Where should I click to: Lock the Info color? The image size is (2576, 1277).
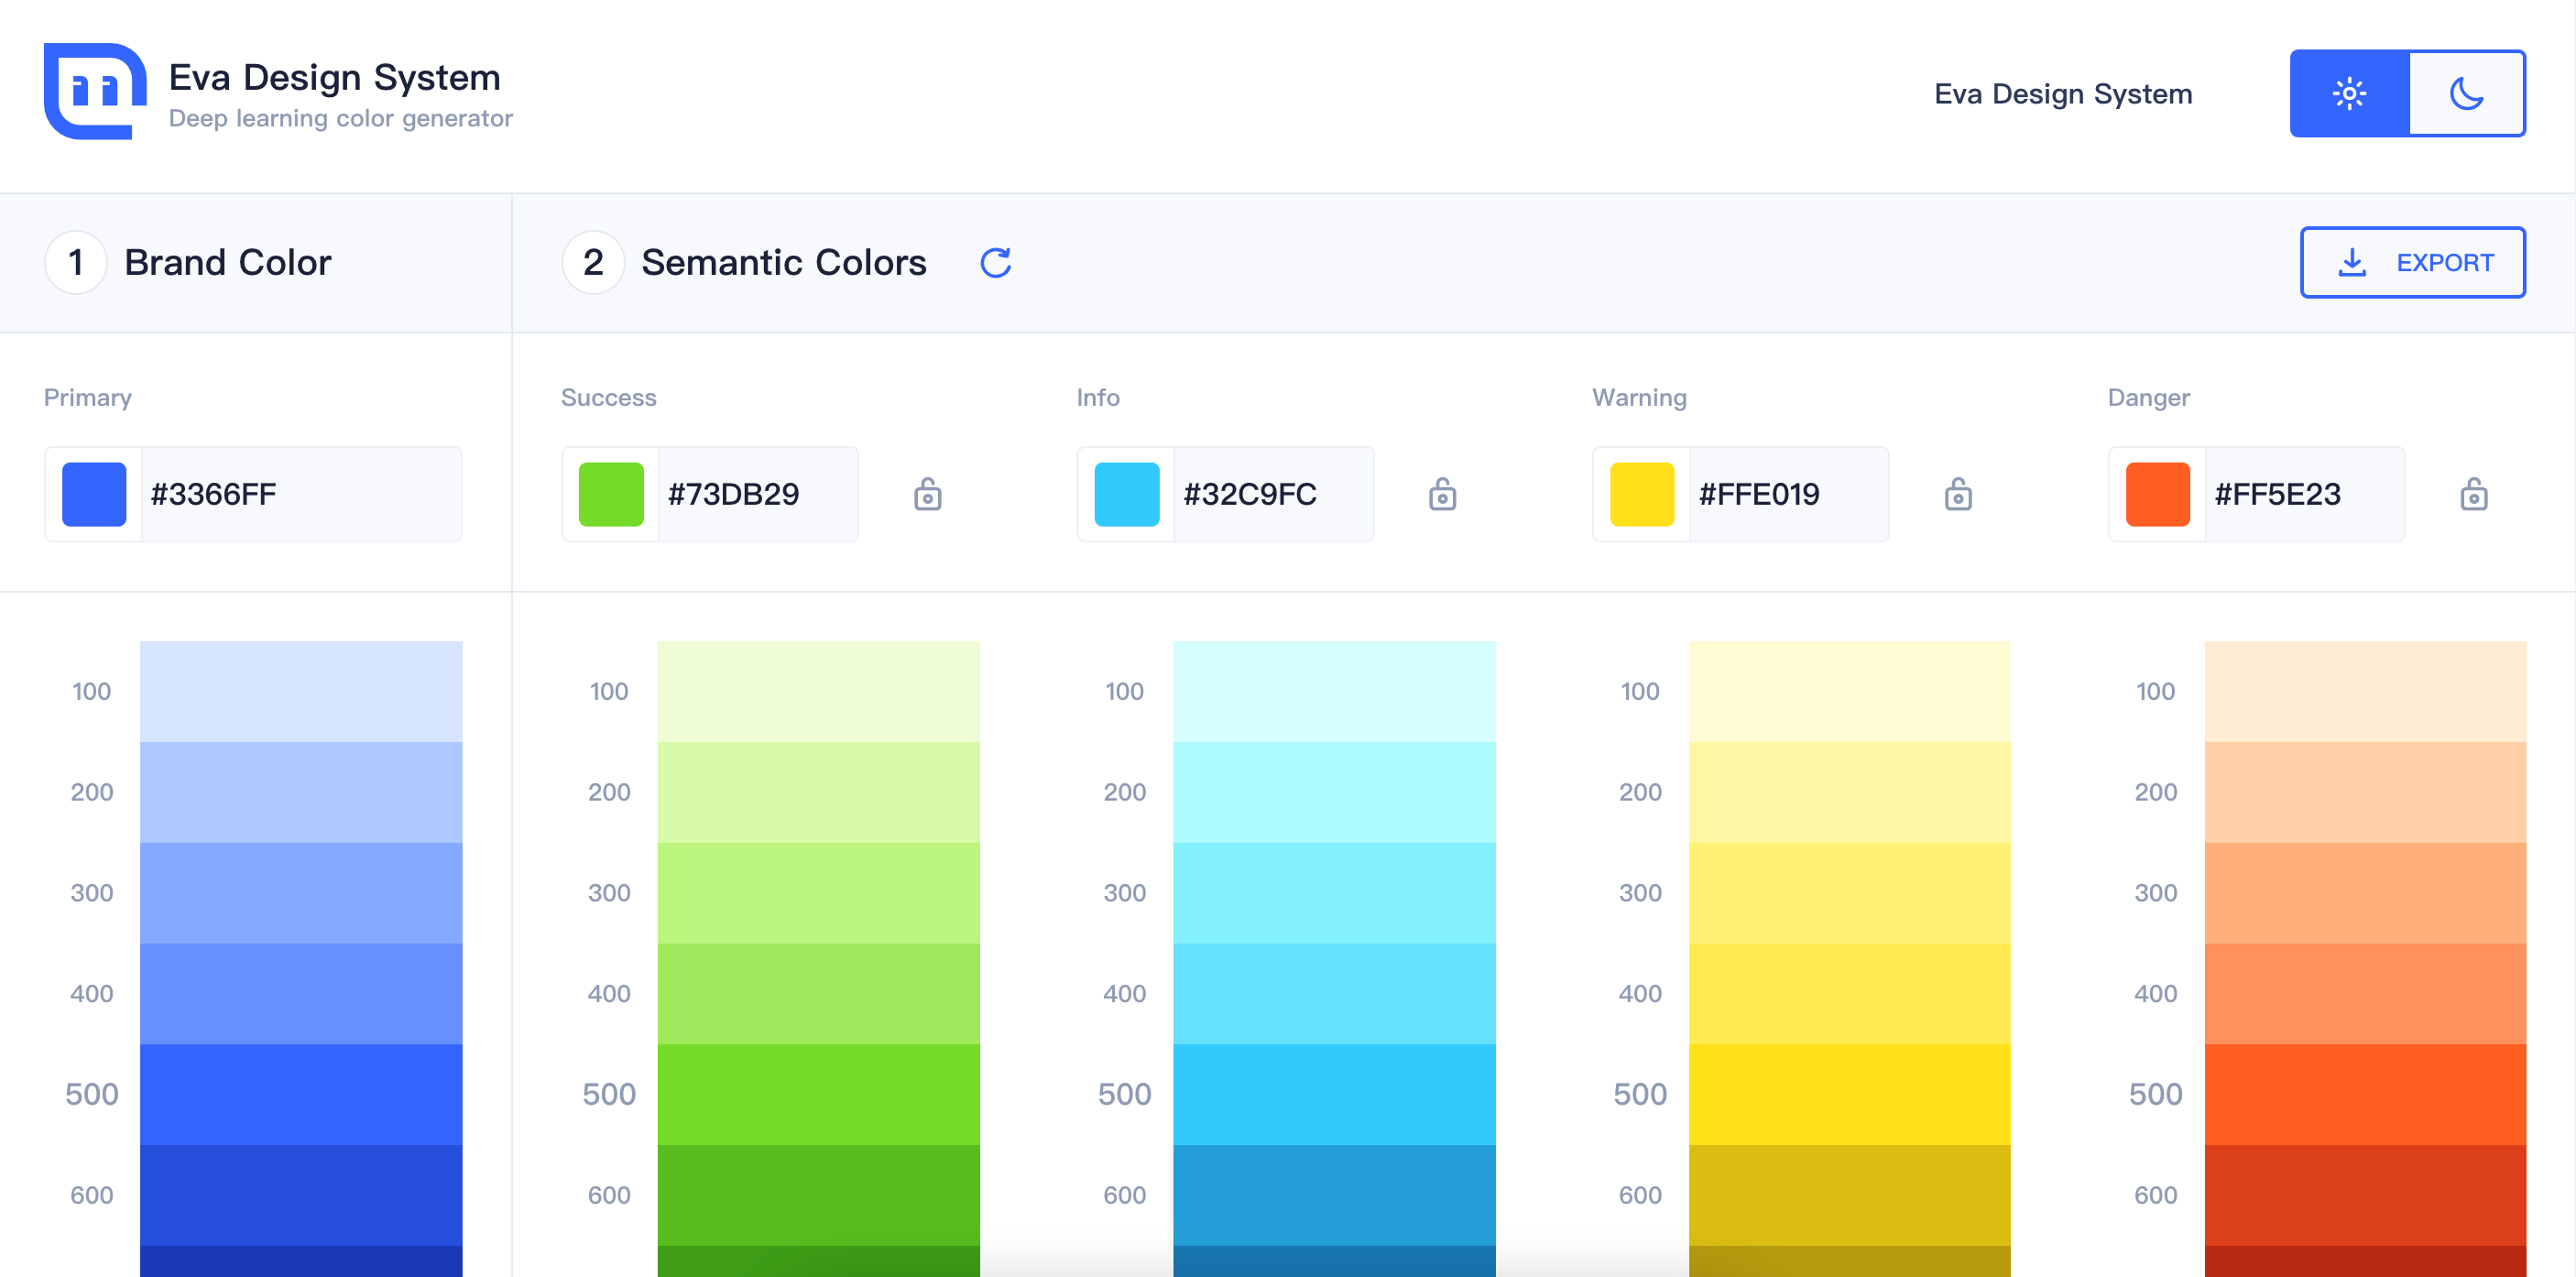tap(1442, 494)
